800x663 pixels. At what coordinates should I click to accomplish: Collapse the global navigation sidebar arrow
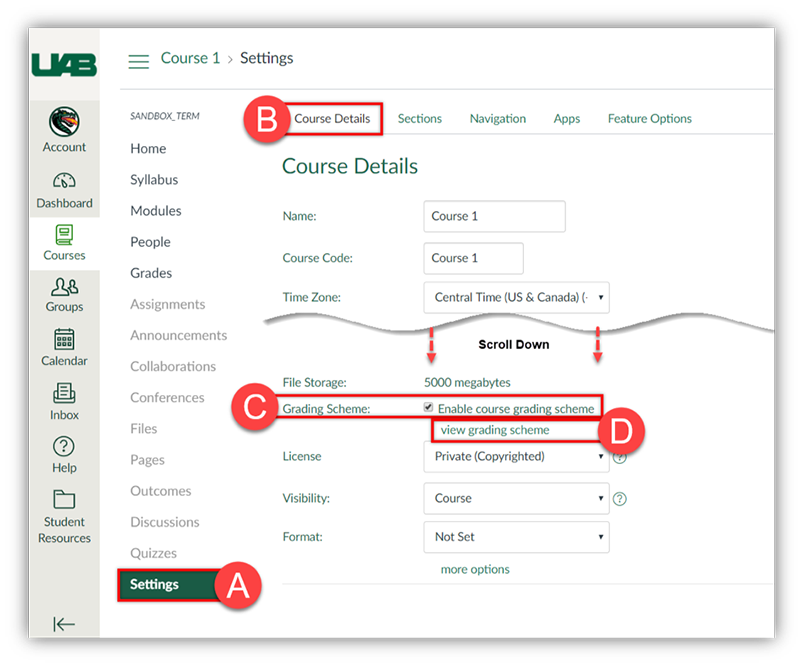[x=64, y=625]
